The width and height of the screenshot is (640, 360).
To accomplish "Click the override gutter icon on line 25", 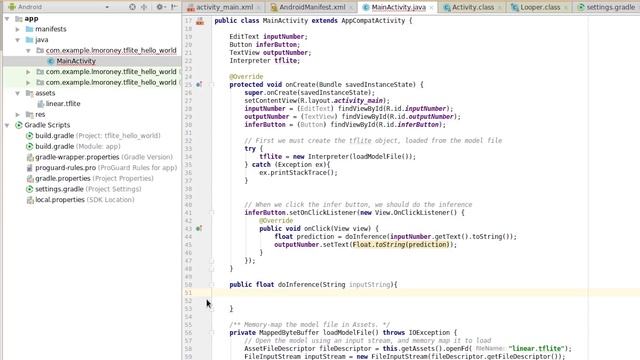I will (x=199, y=84).
